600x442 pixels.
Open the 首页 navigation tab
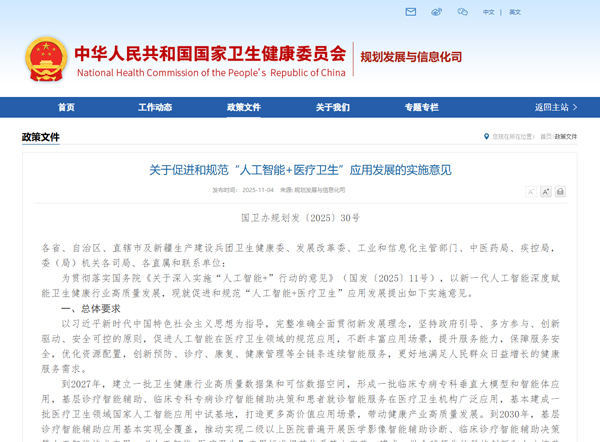(x=66, y=107)
